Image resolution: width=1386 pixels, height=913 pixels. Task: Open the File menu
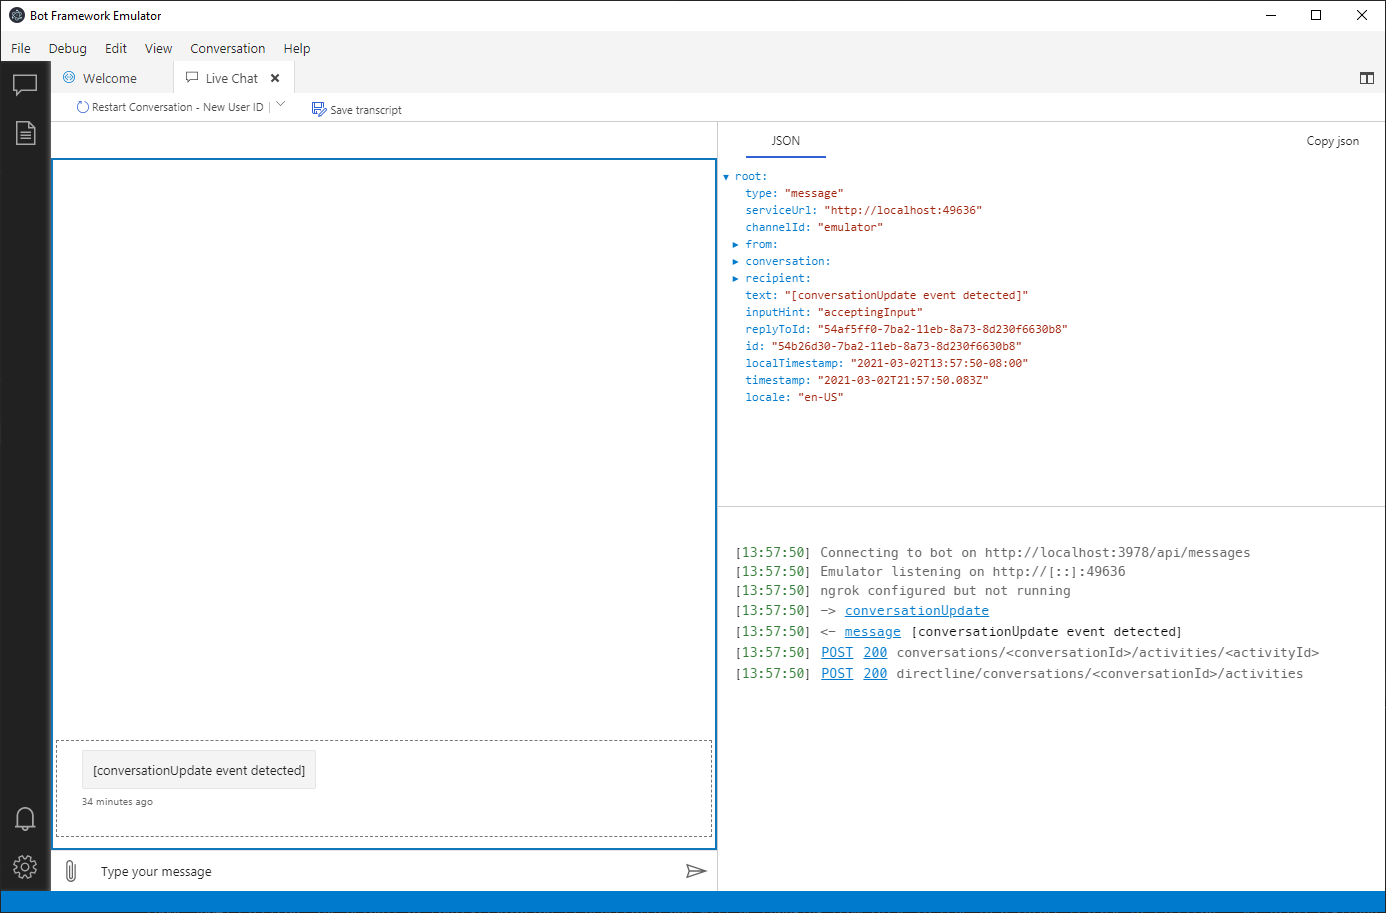tap(21, 48)
